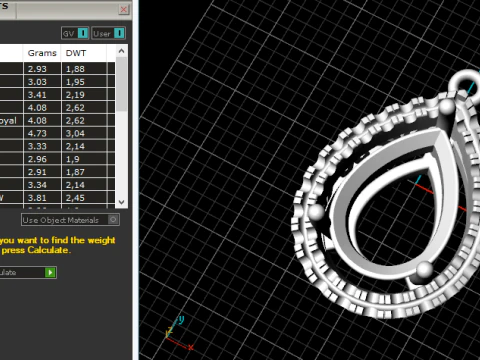Click the Grams column header
Image resolution: width=480 pixels, height=360 pixels.
[x=42, y=53]
